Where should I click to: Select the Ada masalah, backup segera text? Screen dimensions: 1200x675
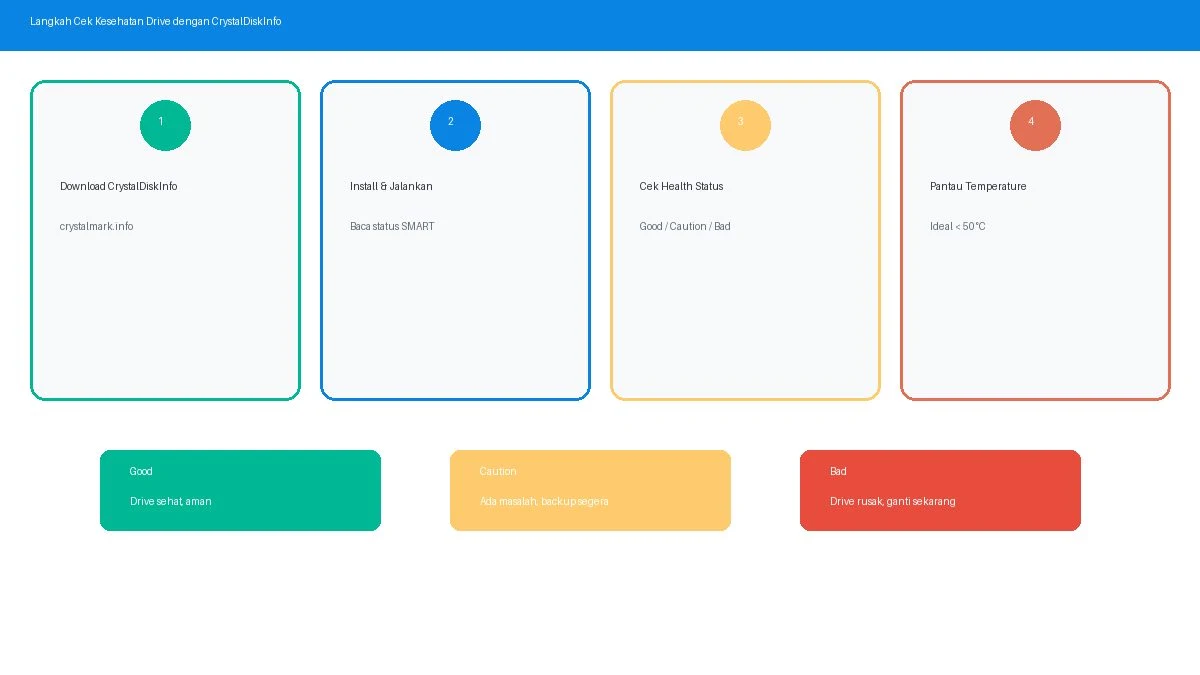coord(544,502)
